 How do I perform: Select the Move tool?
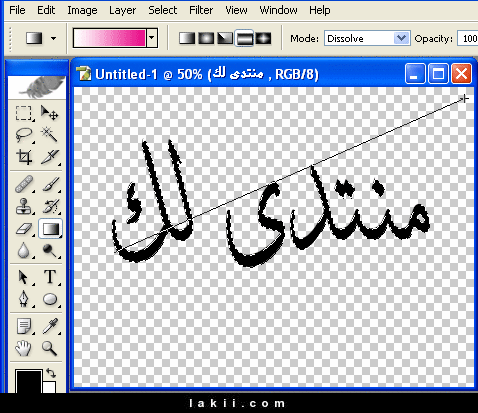pos(50,113)
